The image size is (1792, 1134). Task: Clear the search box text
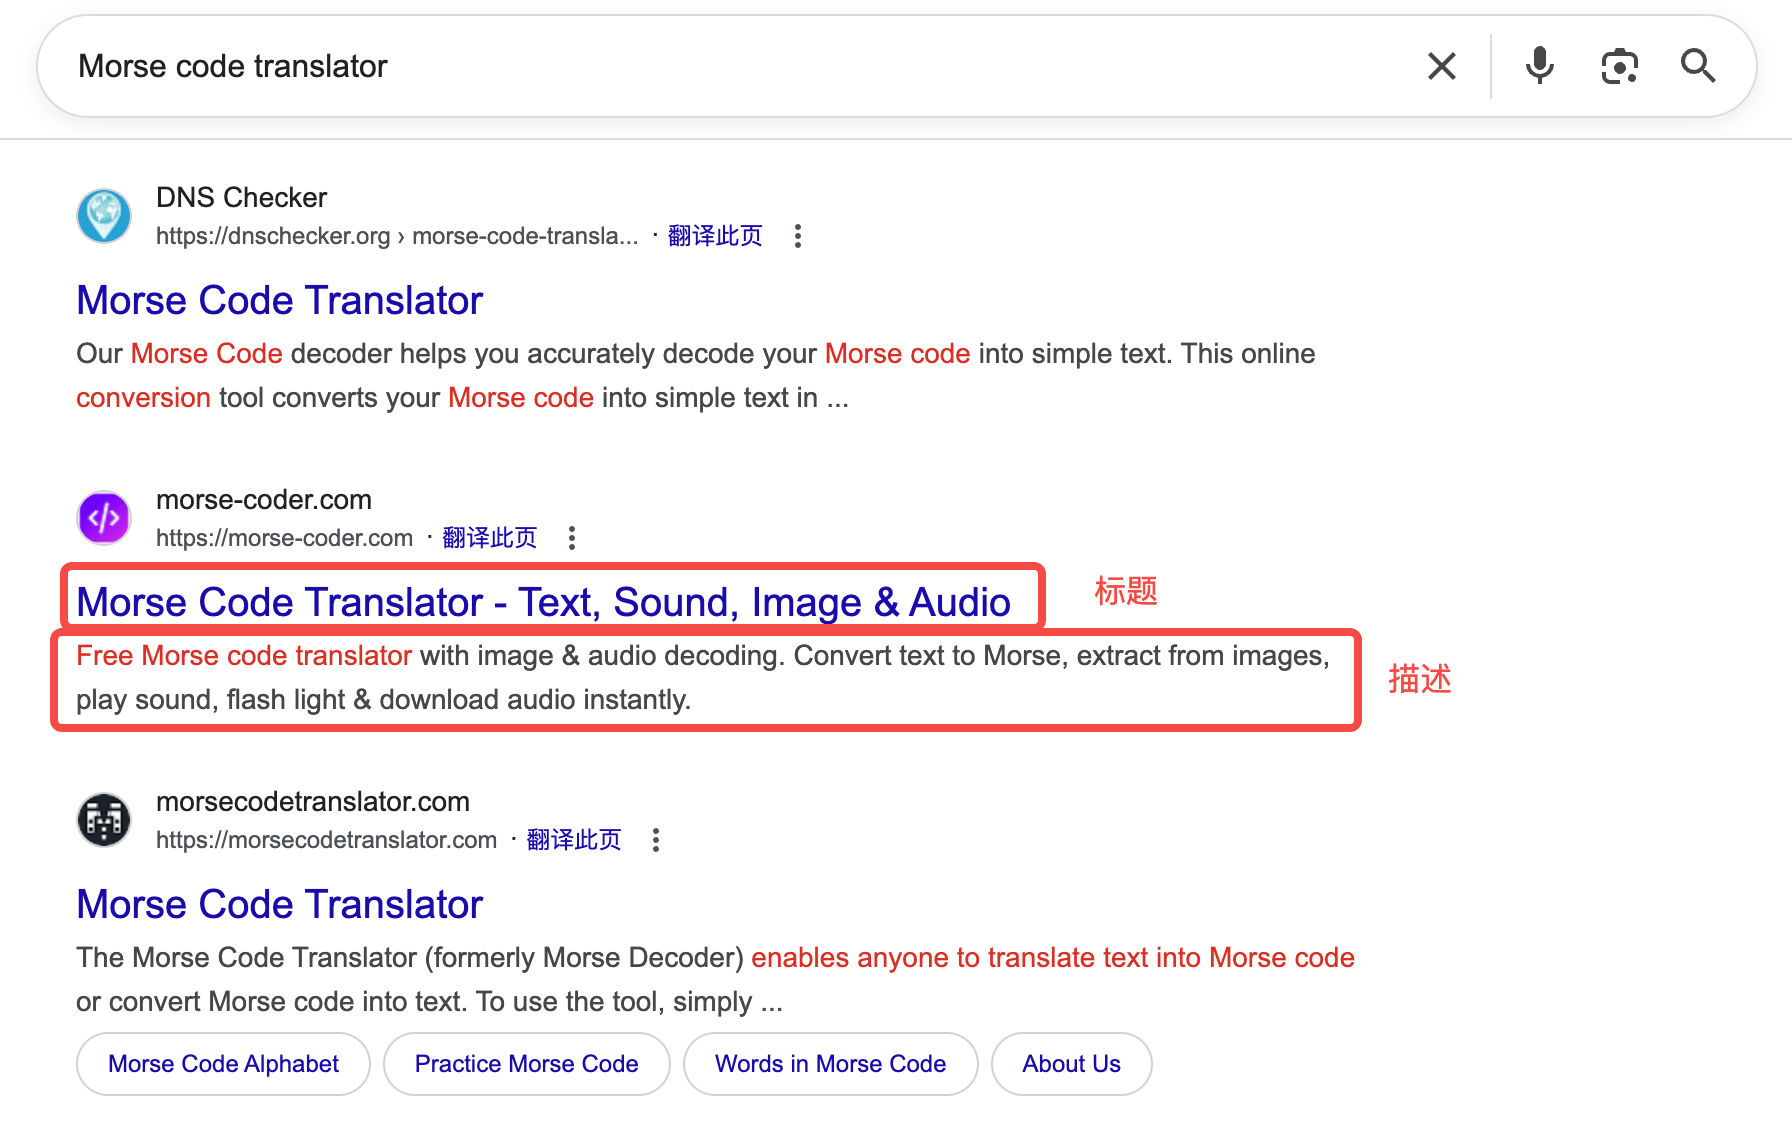(1441, 66)
